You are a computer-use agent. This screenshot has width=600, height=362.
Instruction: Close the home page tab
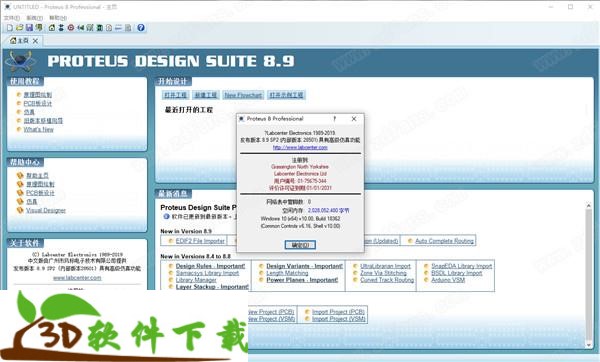pyautogui.click(x=35, y=41)
